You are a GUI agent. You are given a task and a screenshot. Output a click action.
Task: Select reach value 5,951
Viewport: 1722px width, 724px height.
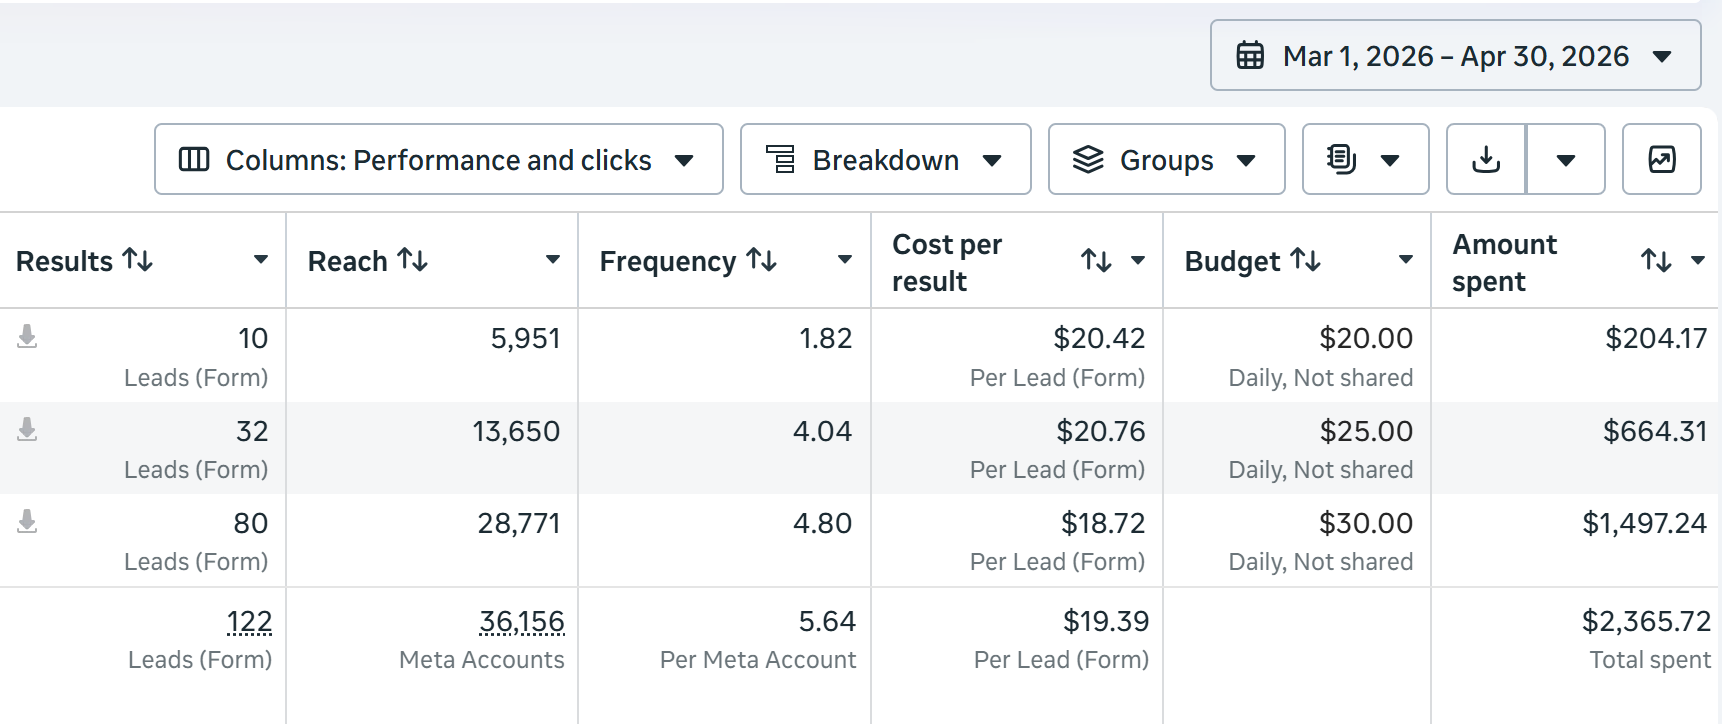526,338
